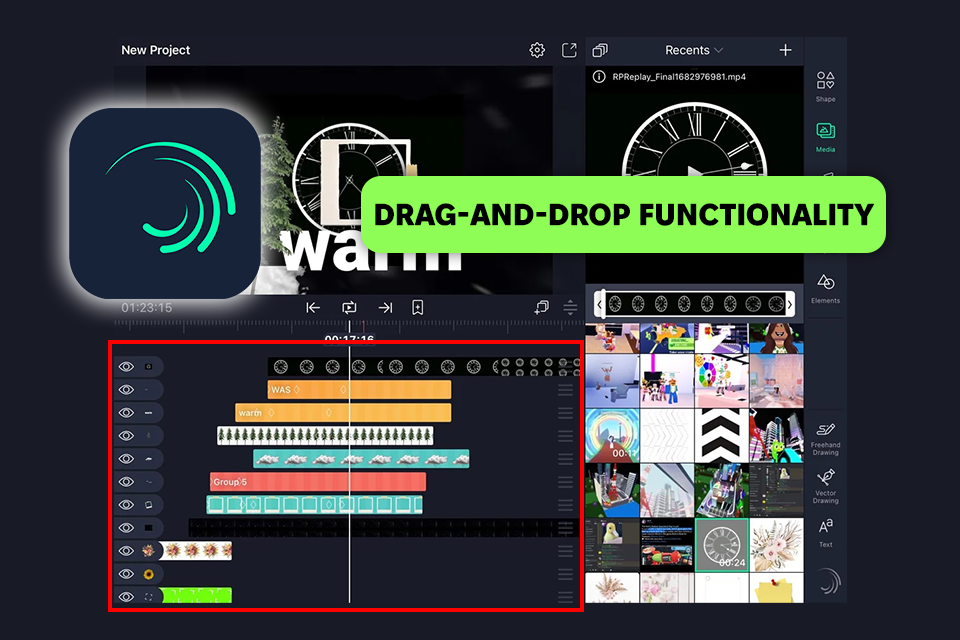Jump to the end of the timeline

pyautogui.click(x=385, y=307)
